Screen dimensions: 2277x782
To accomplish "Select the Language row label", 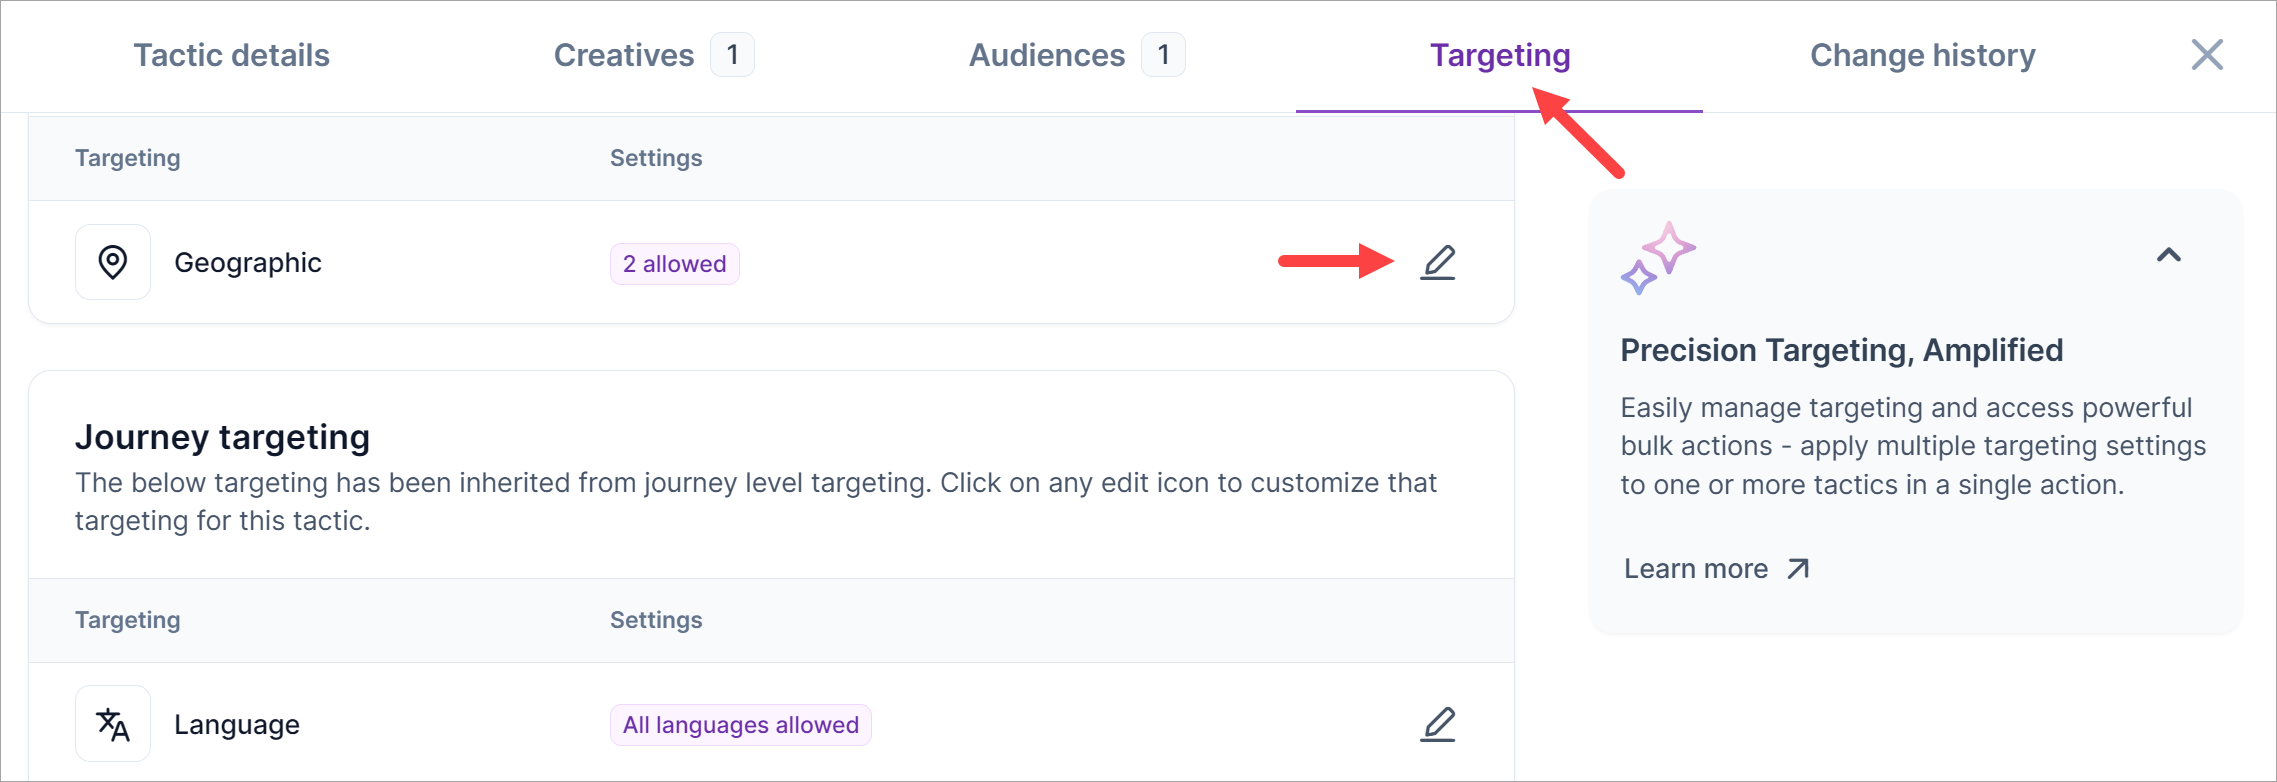I will click(237, 724).
